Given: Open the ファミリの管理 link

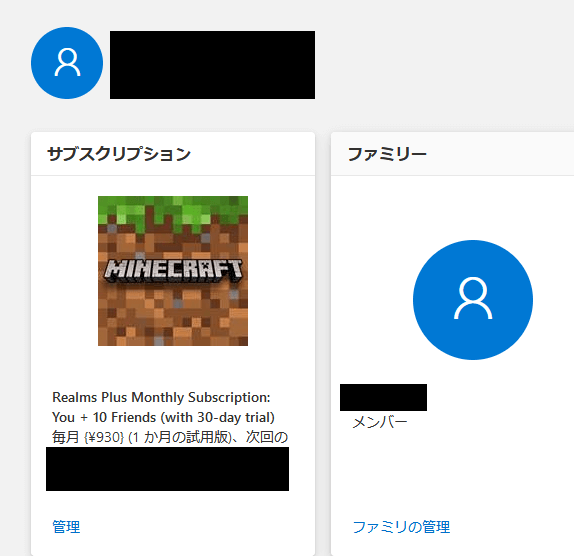Looking at the screenshot, I should pos(401,527).
